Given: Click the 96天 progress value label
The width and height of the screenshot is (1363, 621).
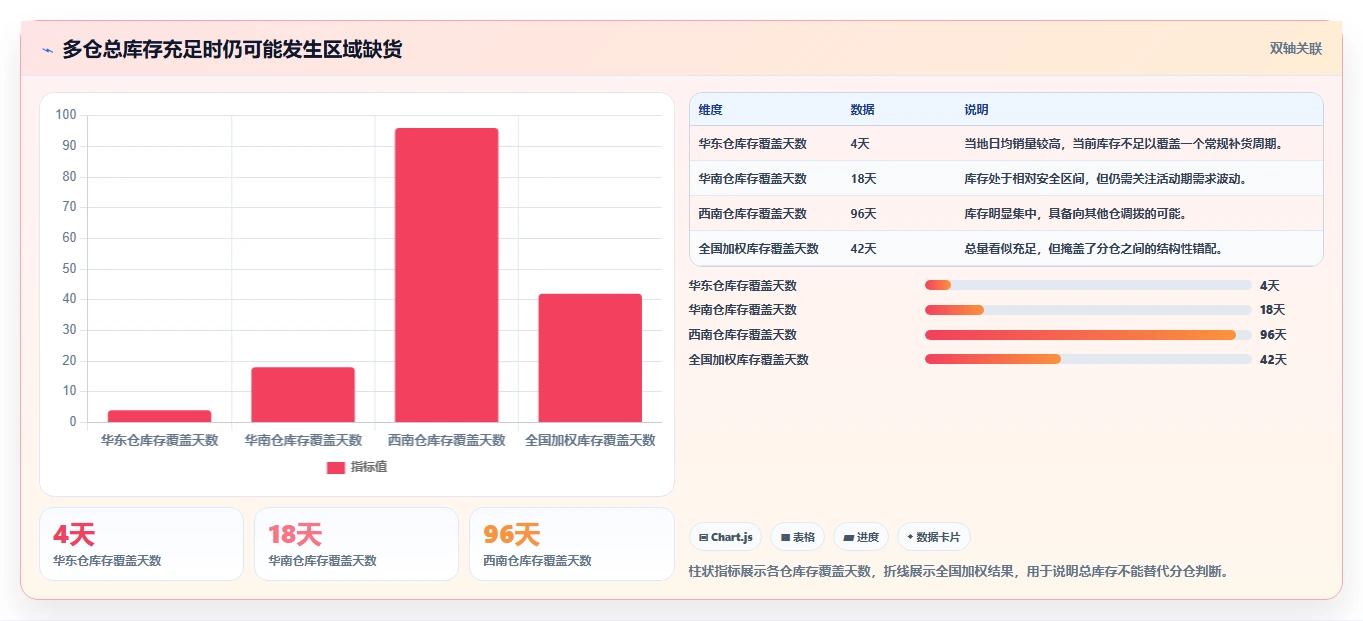Looking at the screenshot, I should pyautogui.click(x=1273, y=335).
